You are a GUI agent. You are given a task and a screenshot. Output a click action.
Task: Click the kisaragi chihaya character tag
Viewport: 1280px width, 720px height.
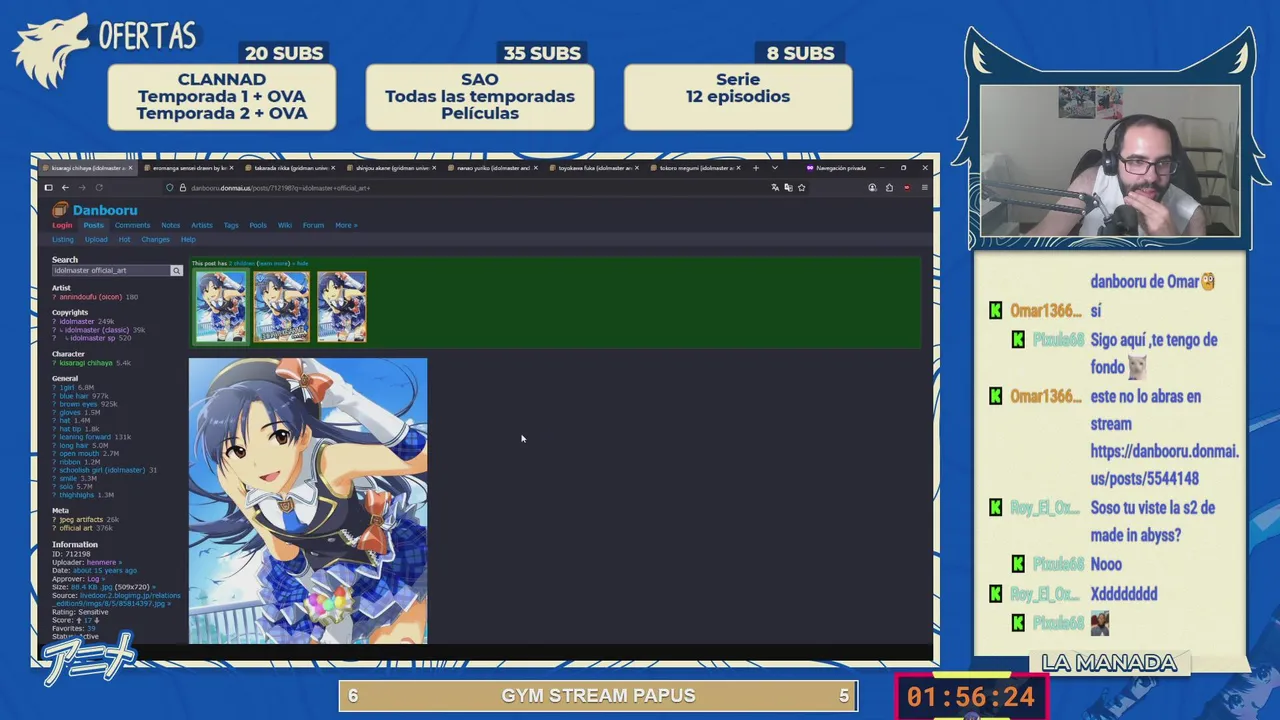[86, 363]
